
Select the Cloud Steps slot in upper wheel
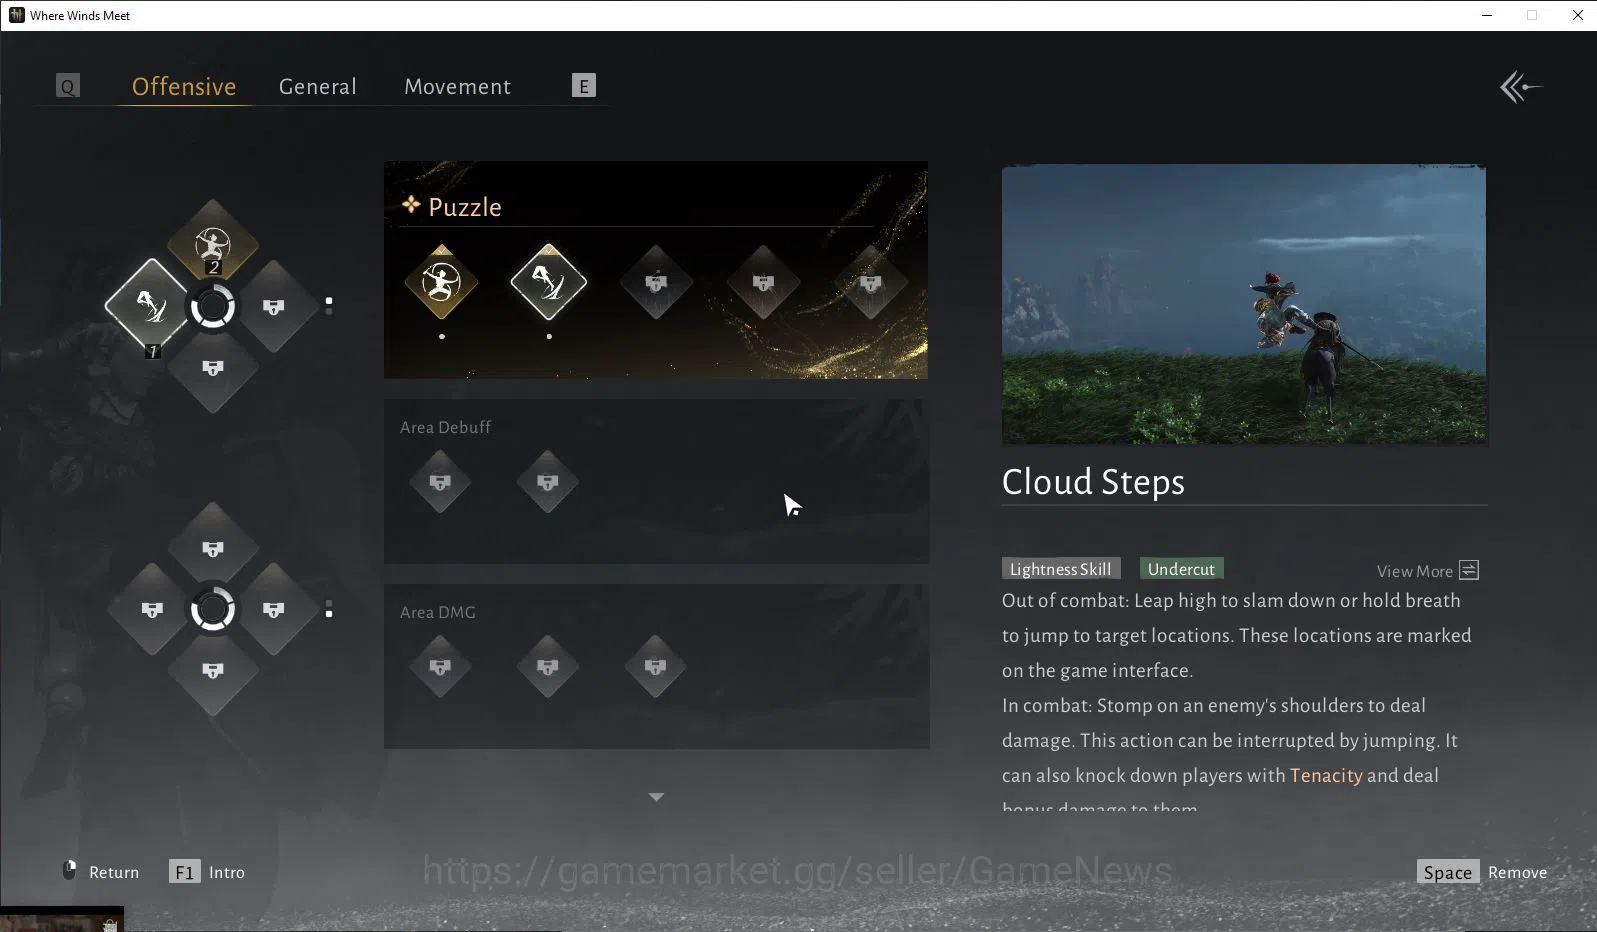(x=150, y=305)
